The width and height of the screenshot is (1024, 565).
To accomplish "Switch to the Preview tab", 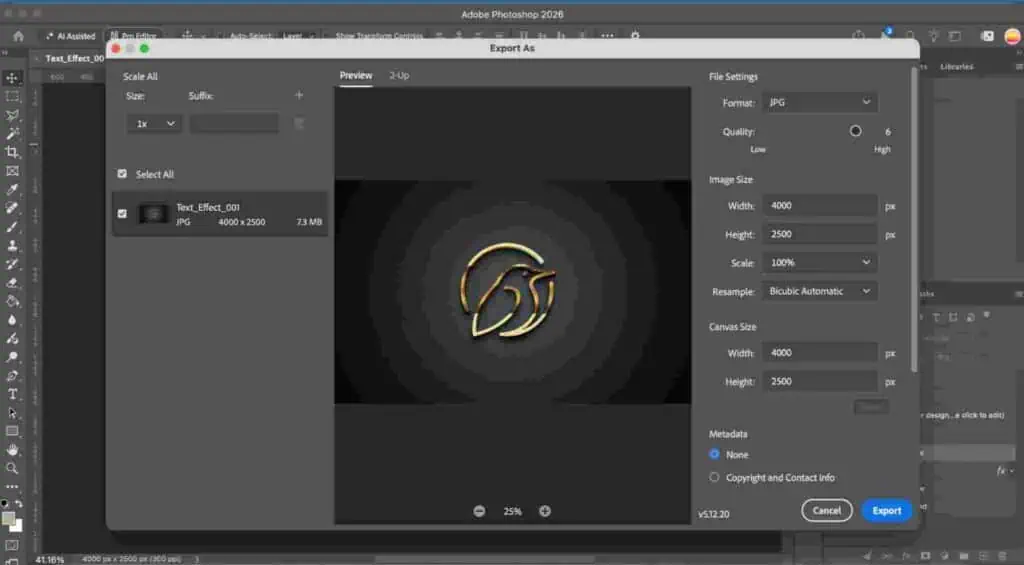I will point(356,76).
